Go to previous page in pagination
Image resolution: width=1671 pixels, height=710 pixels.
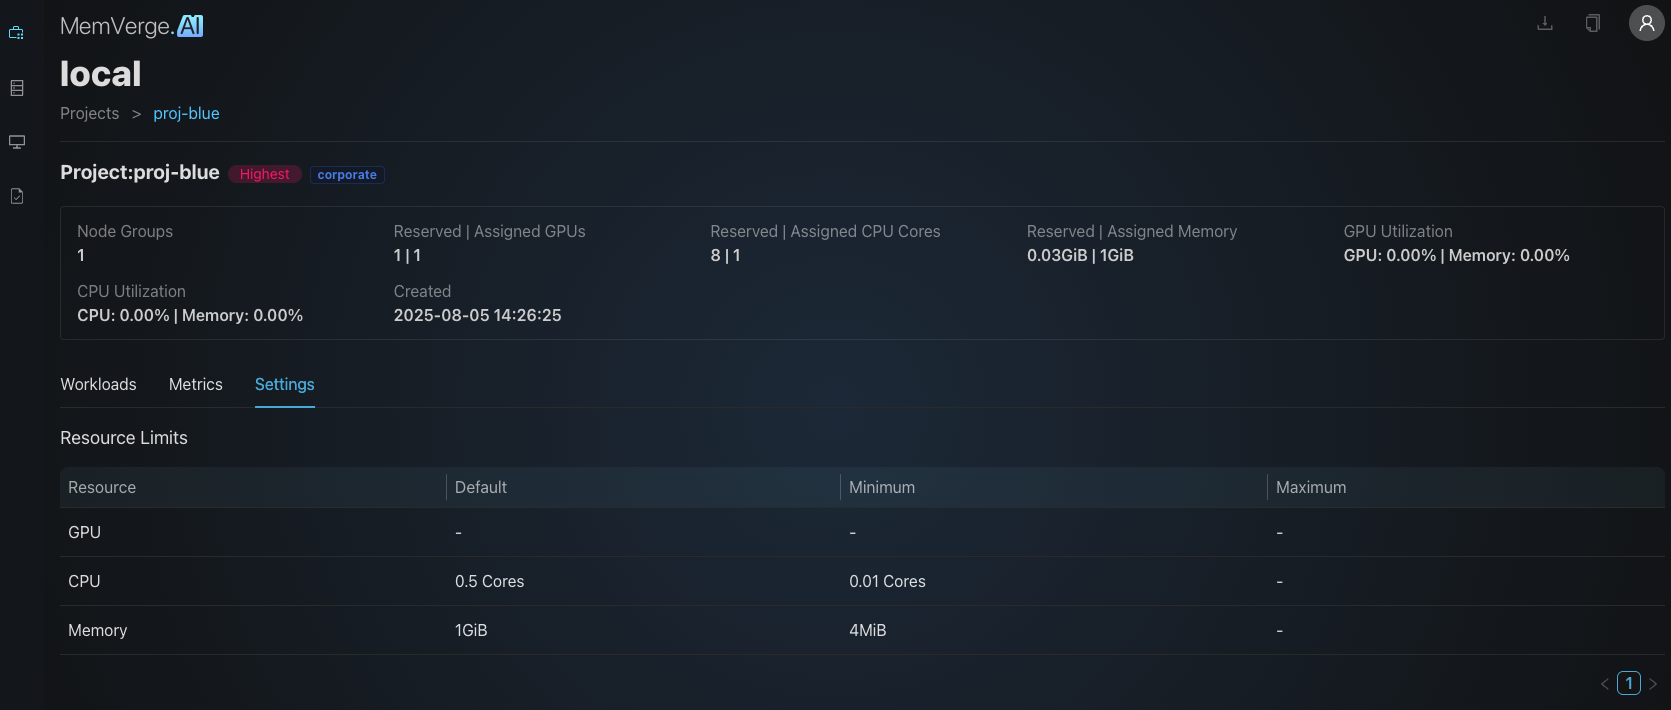1604,684
